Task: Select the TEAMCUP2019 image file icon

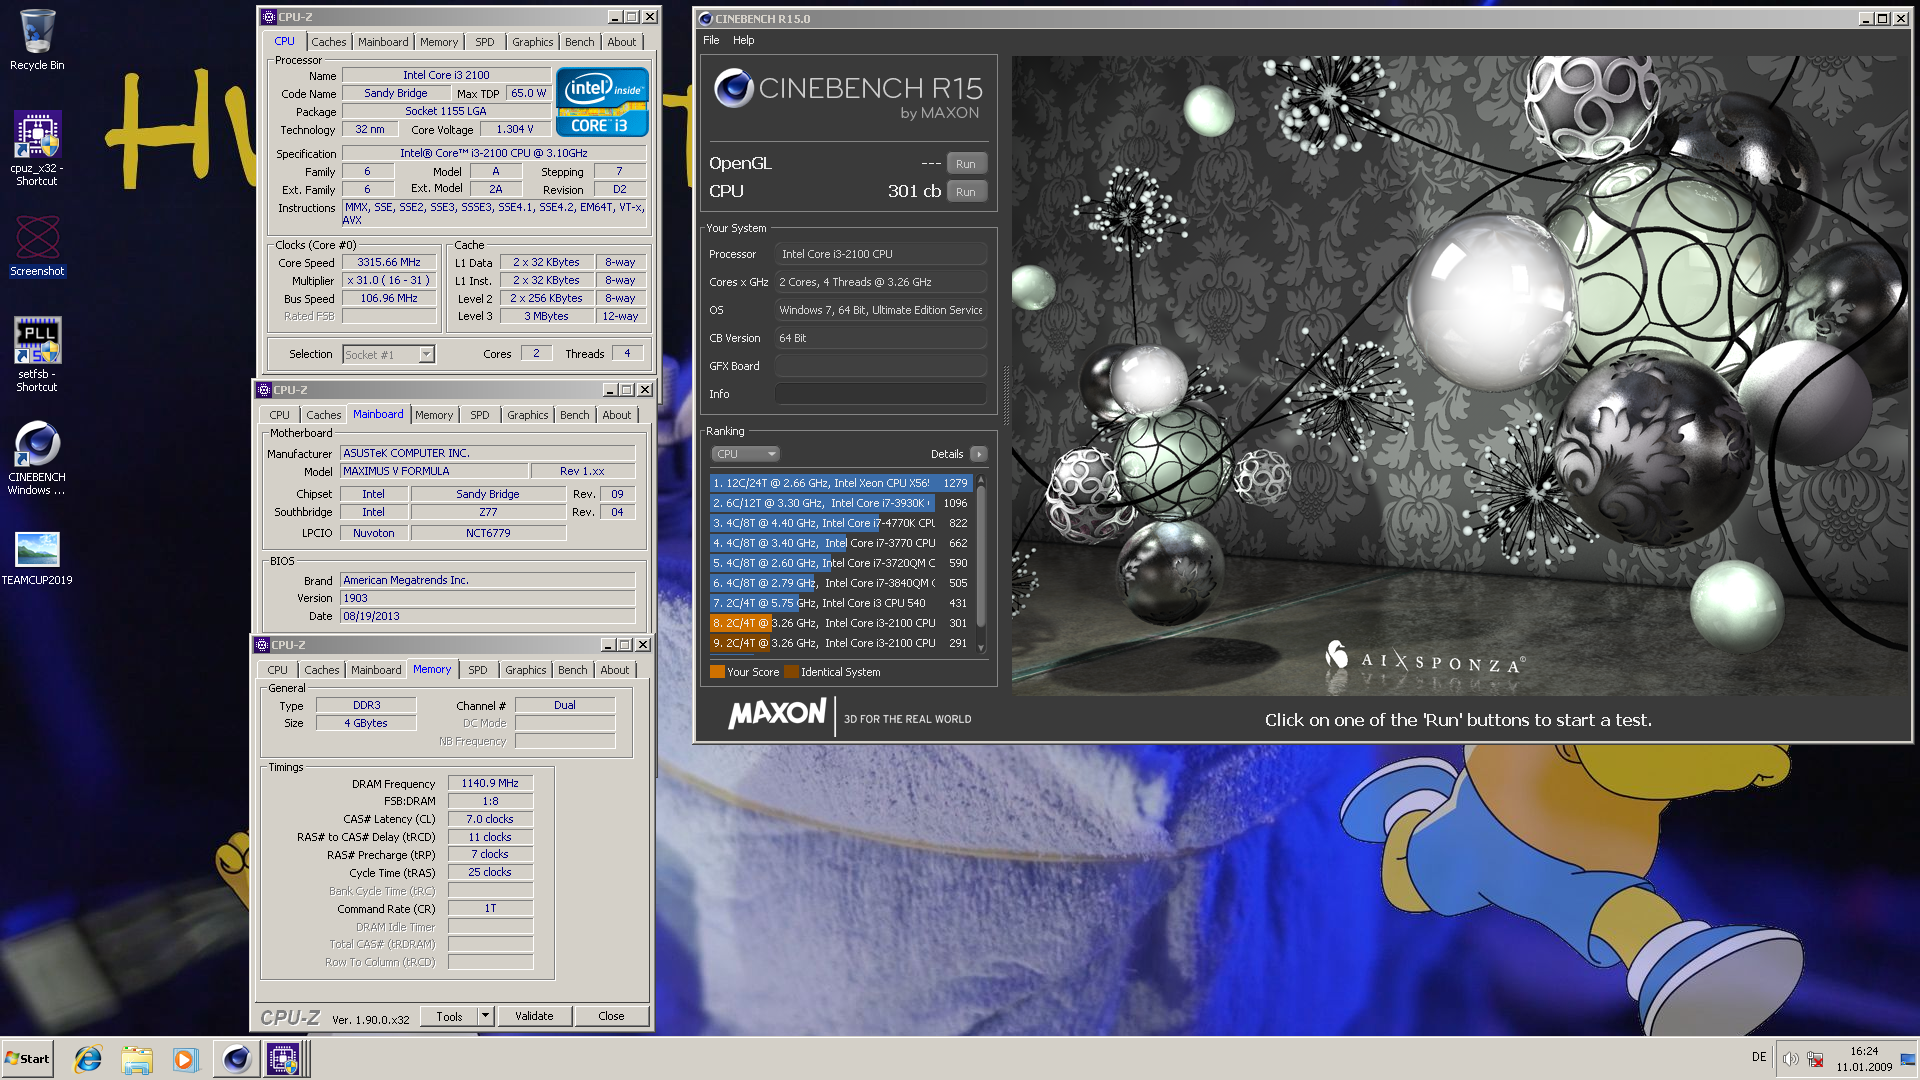Action: coord(37,557)
